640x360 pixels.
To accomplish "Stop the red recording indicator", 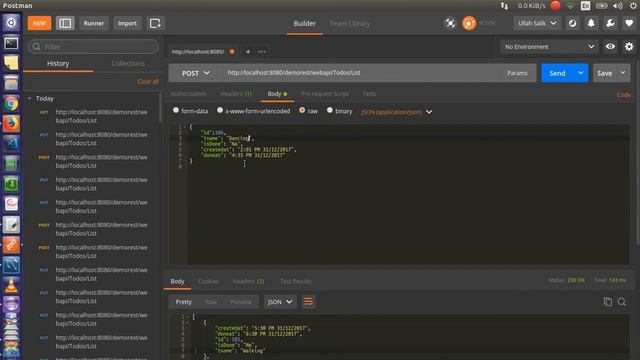I will point(555,5).
